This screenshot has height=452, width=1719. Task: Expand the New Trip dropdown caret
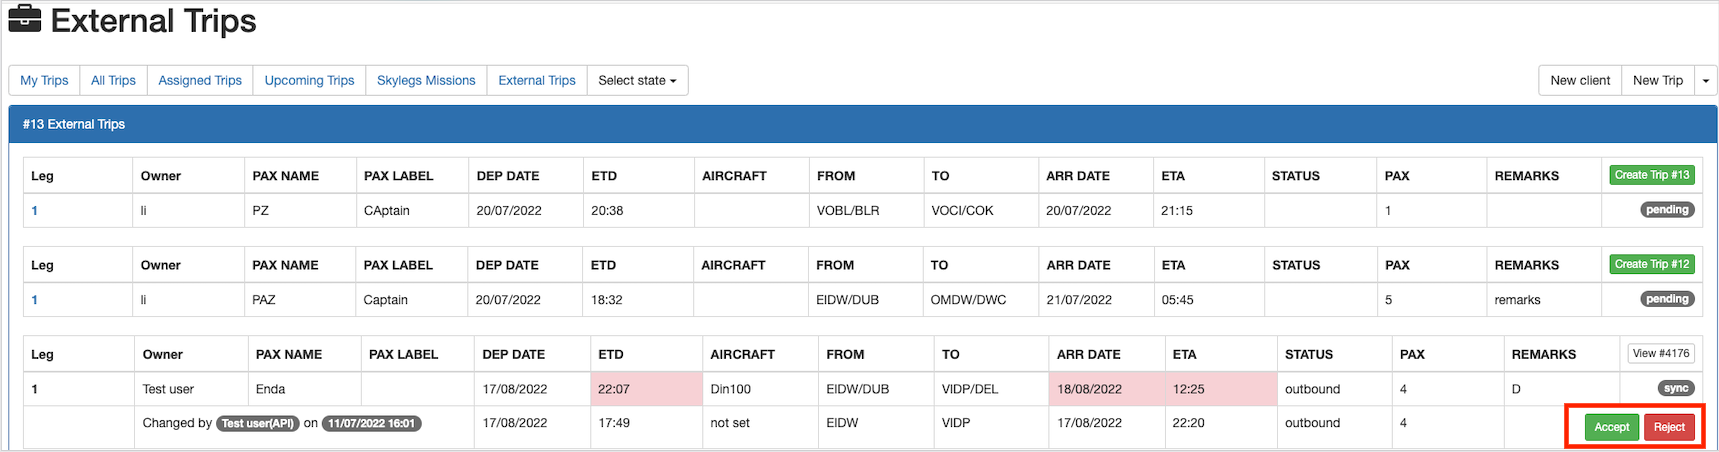coord(1705,80)
